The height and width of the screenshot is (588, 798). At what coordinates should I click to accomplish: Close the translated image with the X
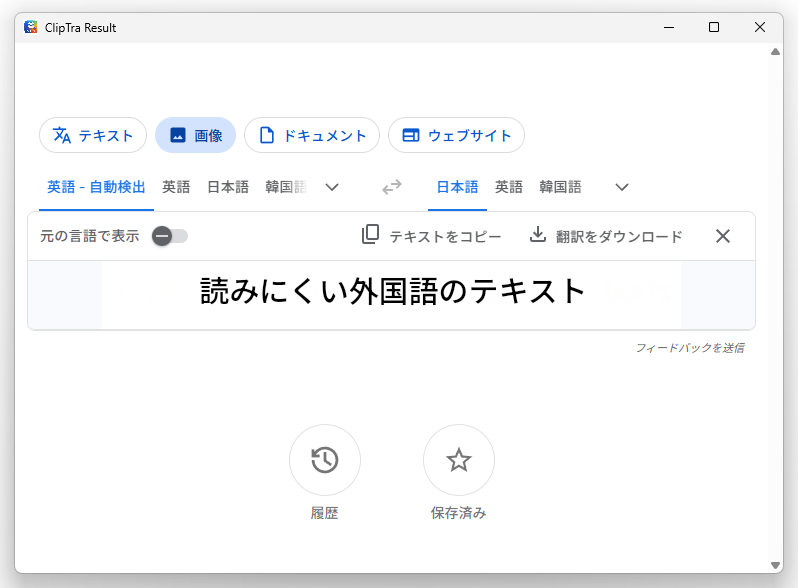723,236
